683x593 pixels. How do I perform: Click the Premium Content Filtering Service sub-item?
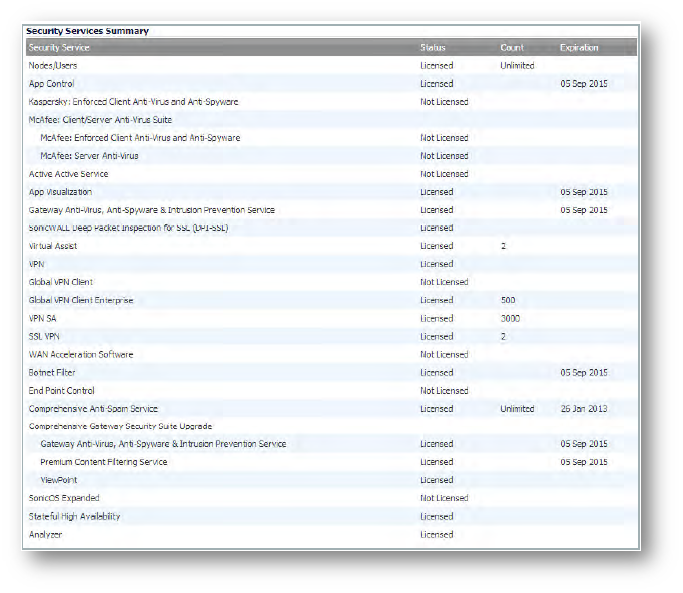point(104,462)
